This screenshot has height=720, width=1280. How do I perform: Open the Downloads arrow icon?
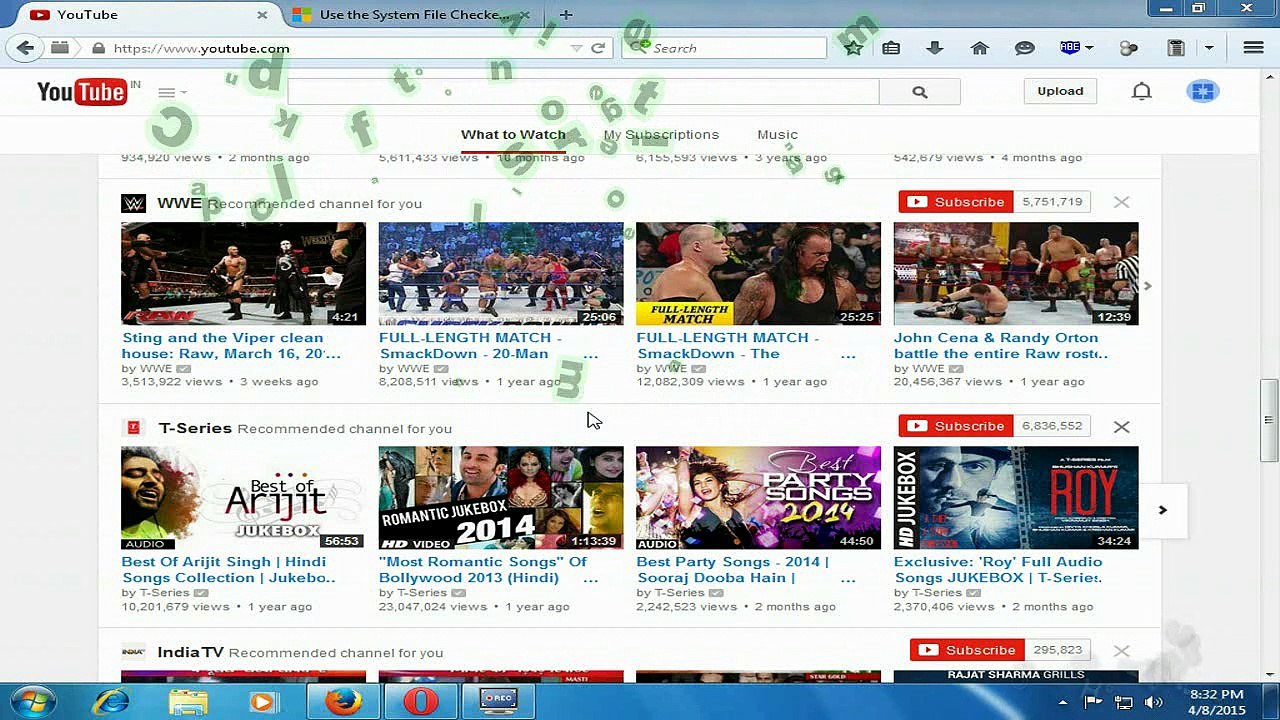click(935, 48)
